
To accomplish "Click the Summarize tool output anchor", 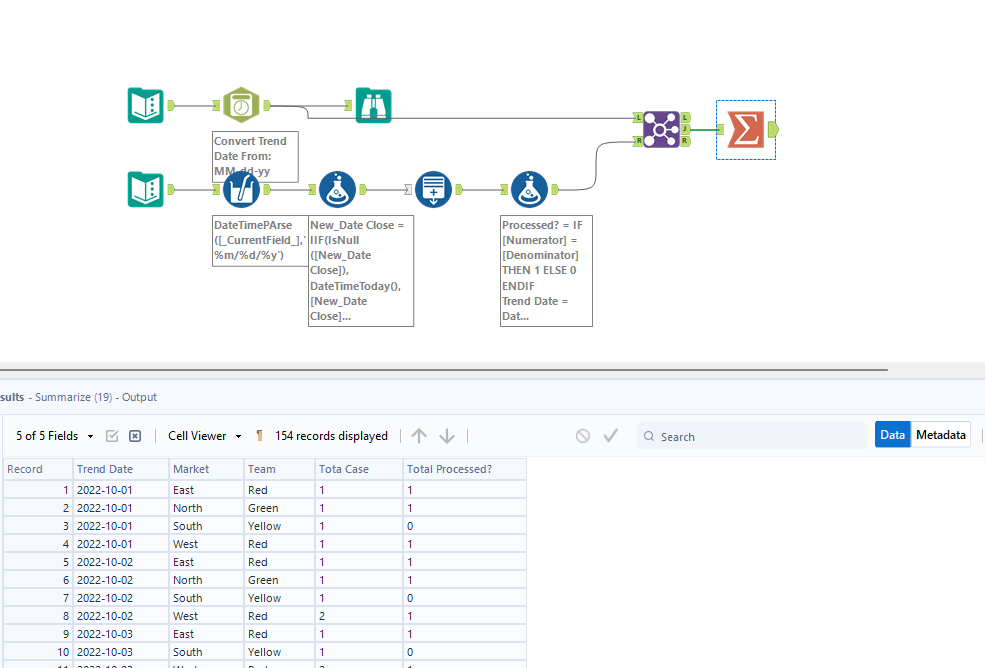I will [773, 129].
